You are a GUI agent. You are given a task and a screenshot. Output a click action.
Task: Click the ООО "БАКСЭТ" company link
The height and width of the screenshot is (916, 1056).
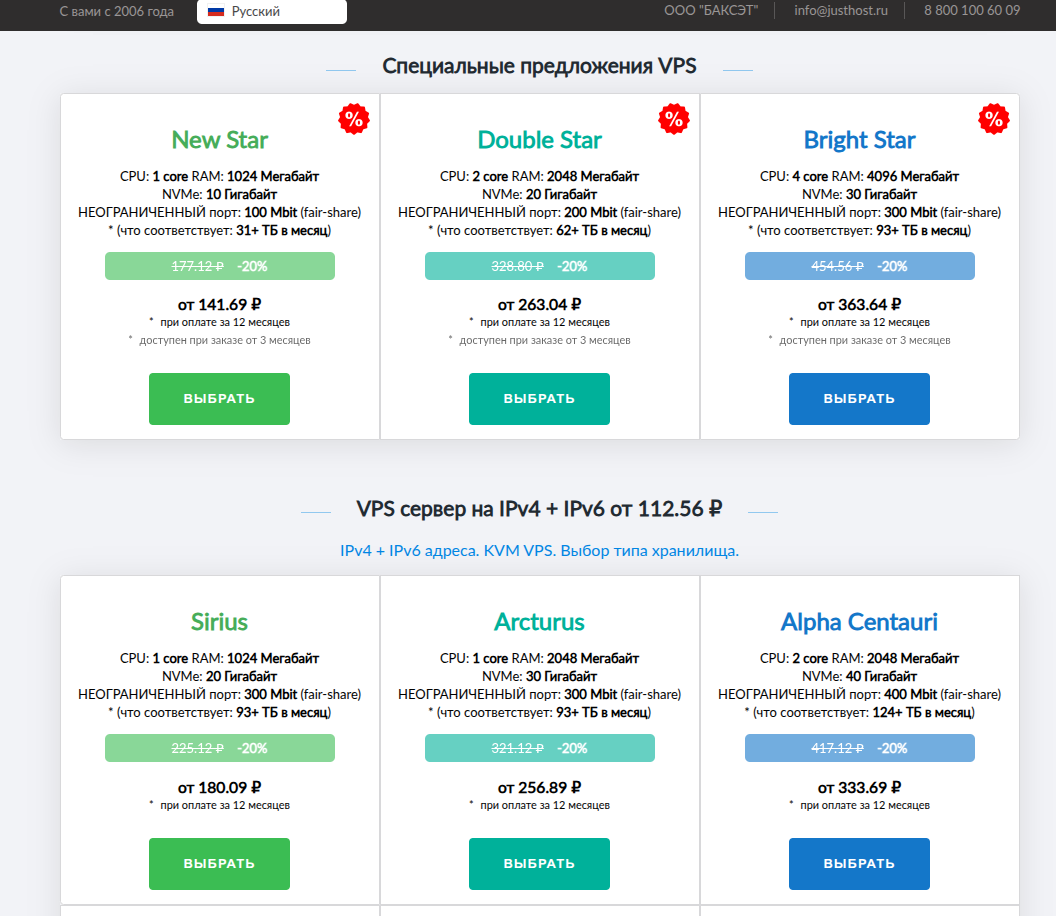pyautogui.click(x=711, y=11)
